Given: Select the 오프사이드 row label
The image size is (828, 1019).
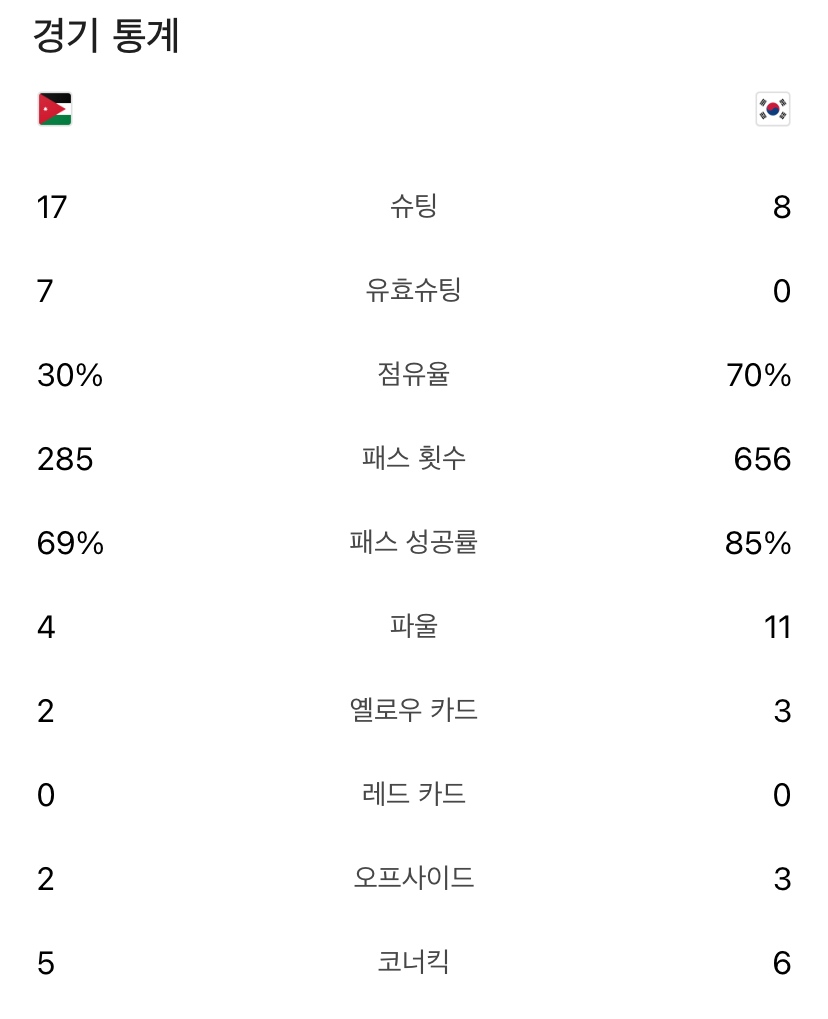Looking at the screenshot, I should [414, 878].
